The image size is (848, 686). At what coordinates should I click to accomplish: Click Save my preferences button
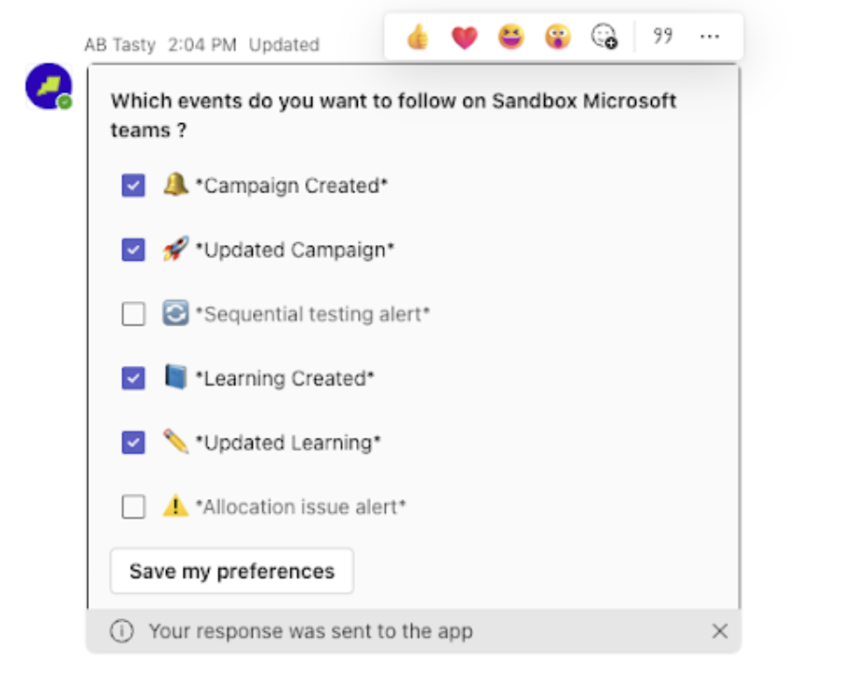click(x=231, y=571)
